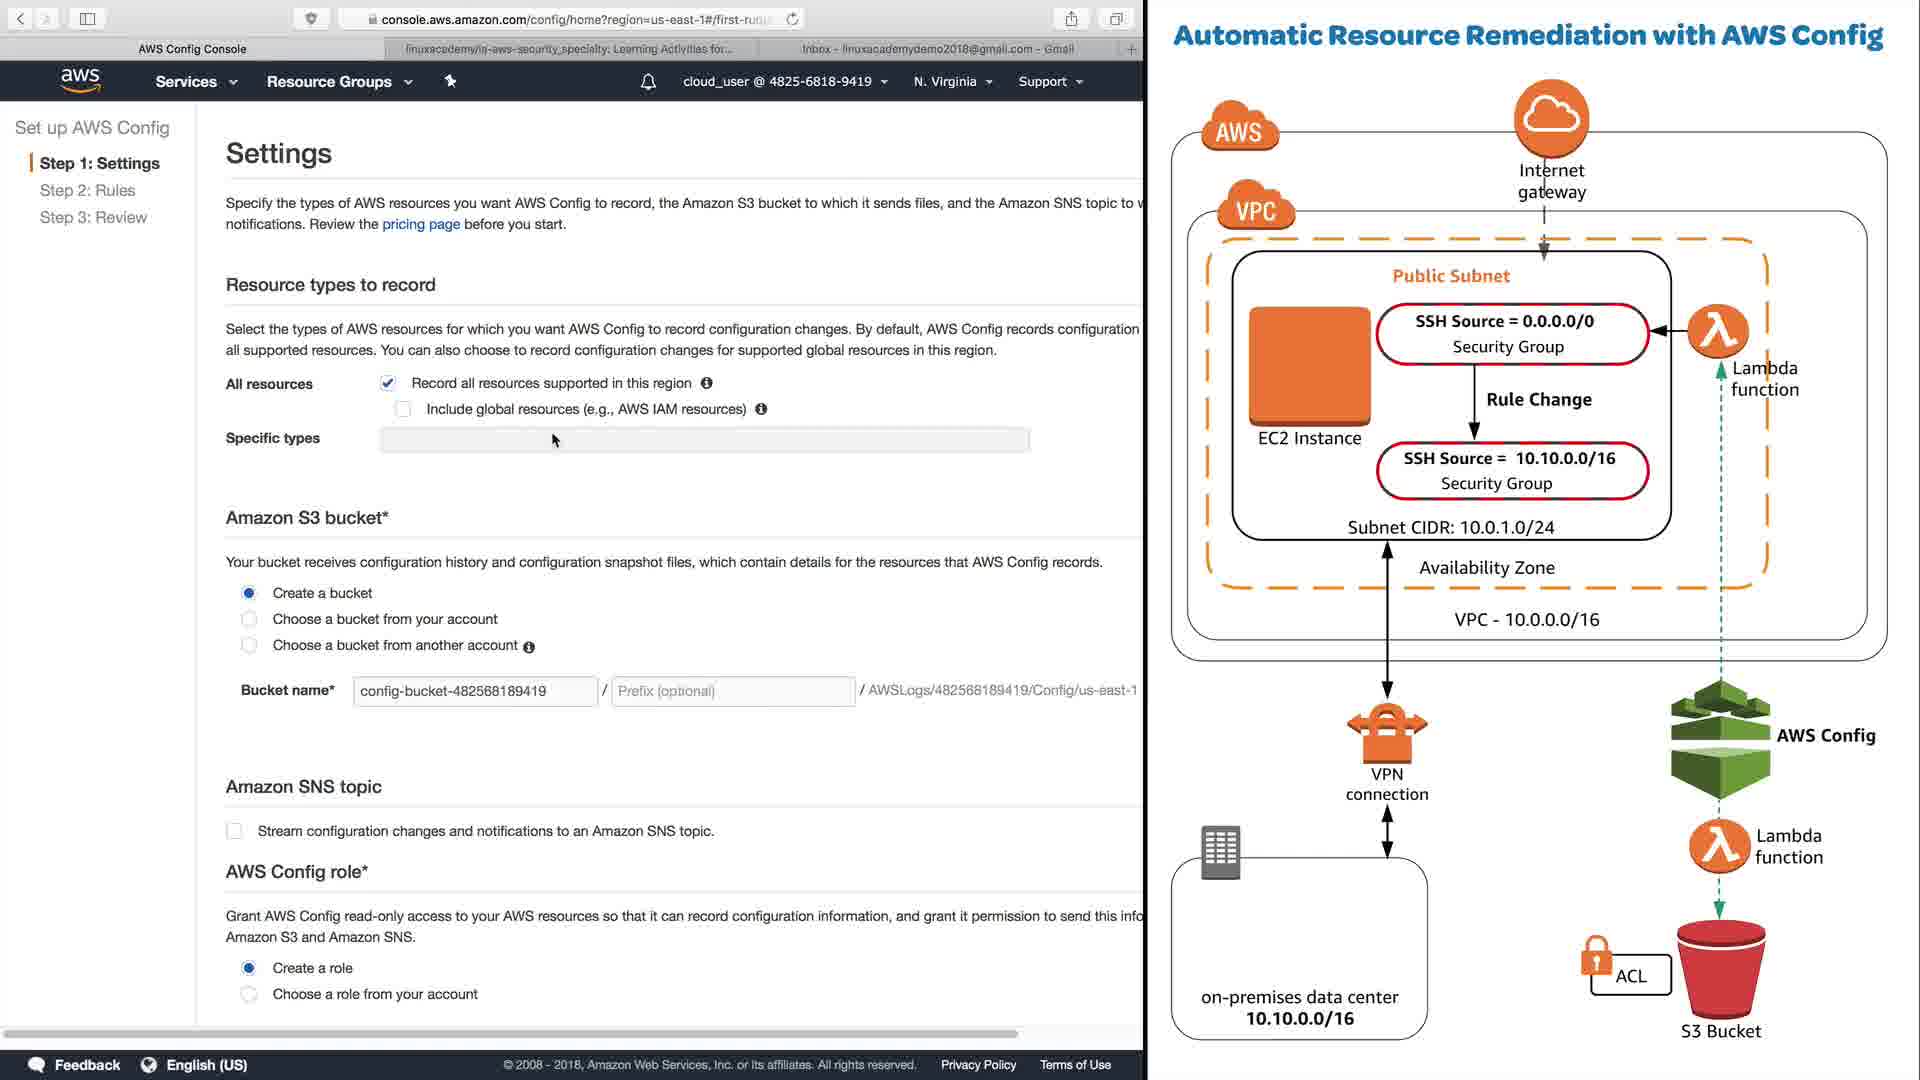Click the Safari share icon
1920x1080 pixels.
tap(1071, 19)
